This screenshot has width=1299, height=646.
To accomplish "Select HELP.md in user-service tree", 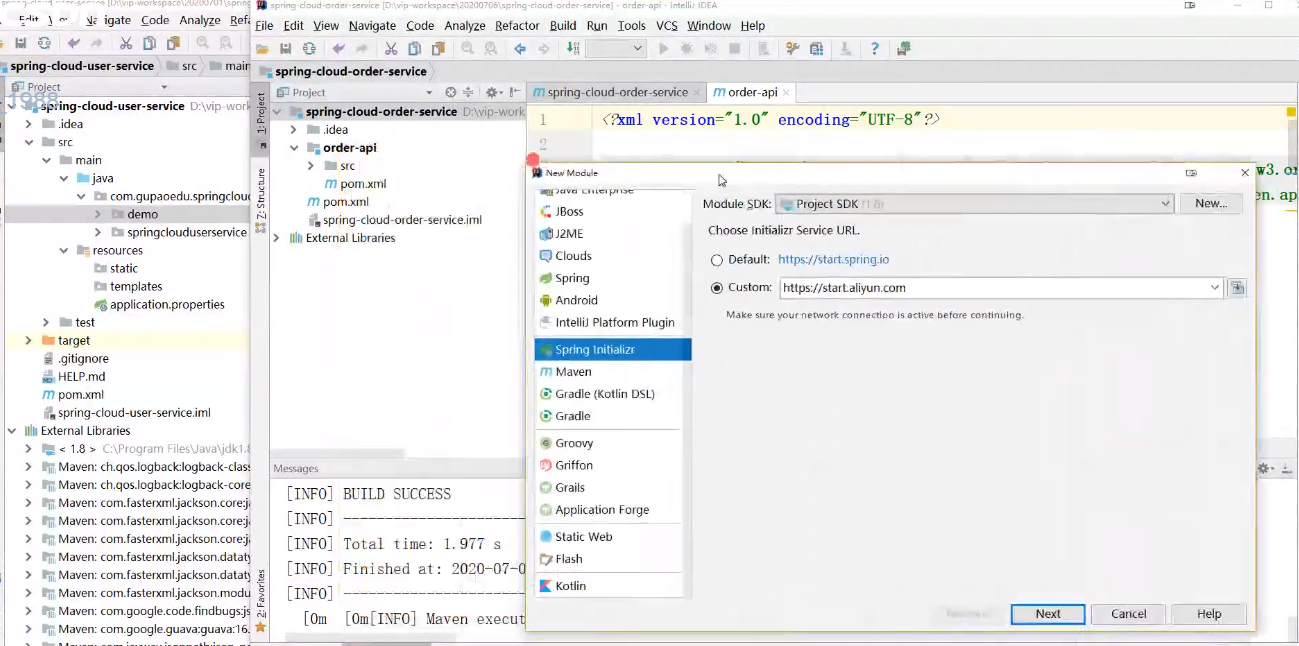I will pos(74,377).
